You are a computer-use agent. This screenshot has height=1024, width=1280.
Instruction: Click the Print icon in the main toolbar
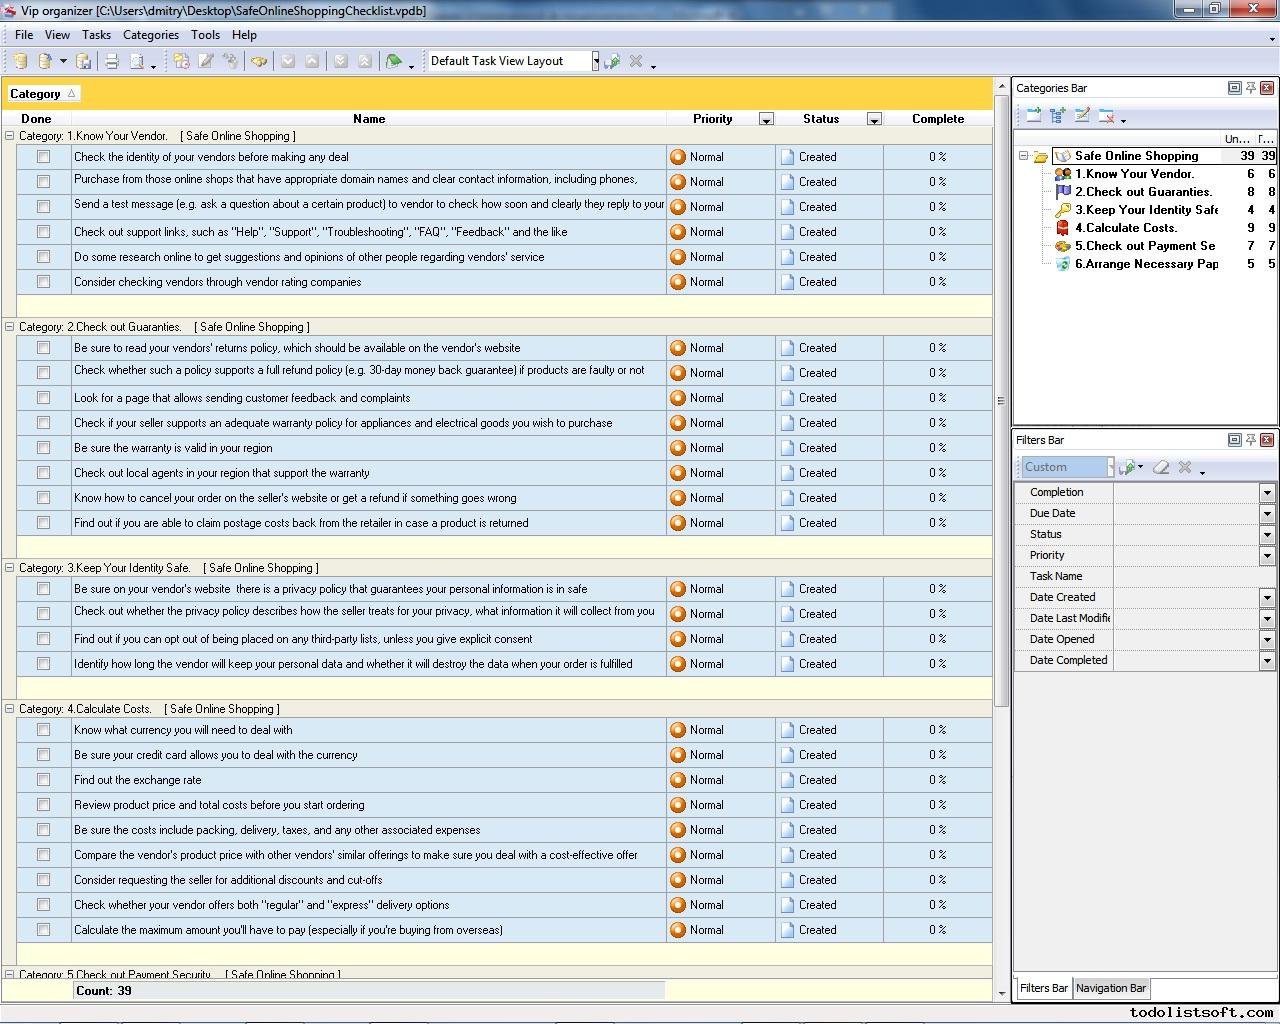[112, 61]
